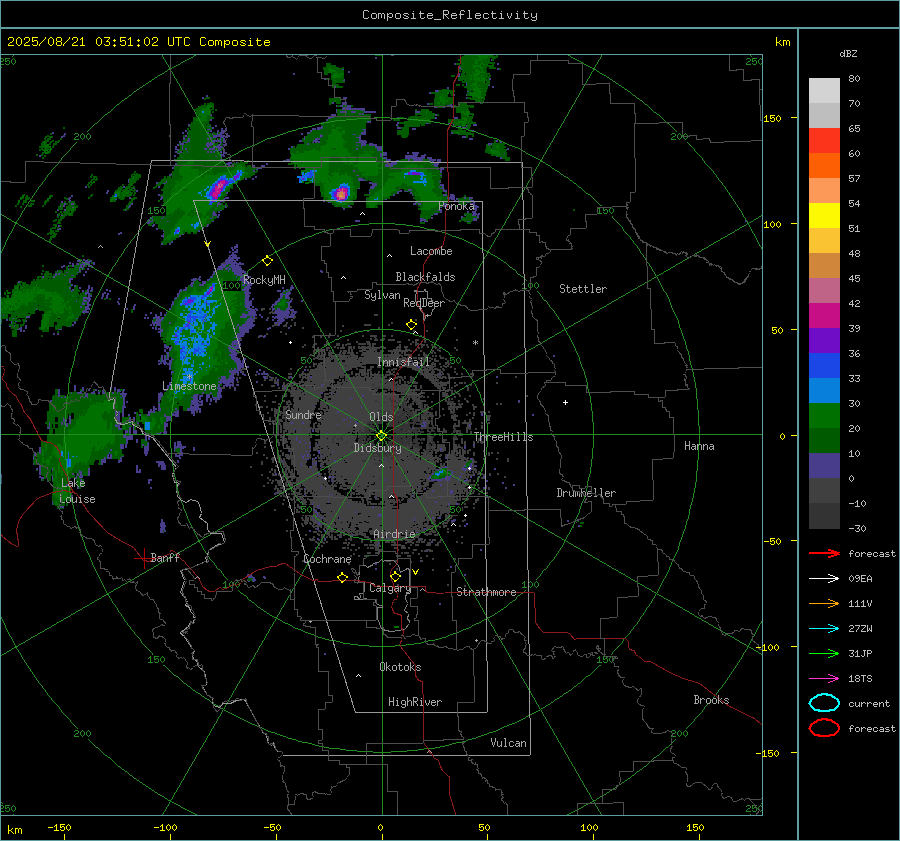This screenshot has height=841, width=900.
Task: Click the RedDeer city label
Action: [x=424, y=303]
